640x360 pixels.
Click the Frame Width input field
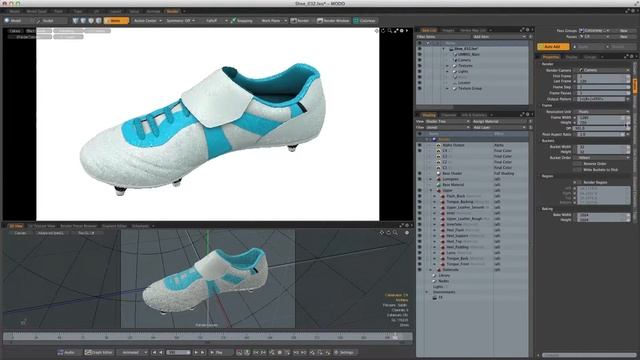click(604, 118)
